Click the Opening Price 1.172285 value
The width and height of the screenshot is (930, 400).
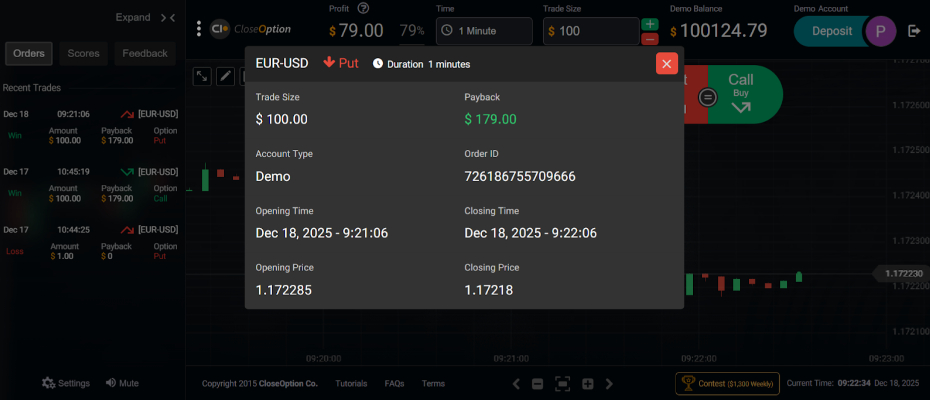[284, 290]
